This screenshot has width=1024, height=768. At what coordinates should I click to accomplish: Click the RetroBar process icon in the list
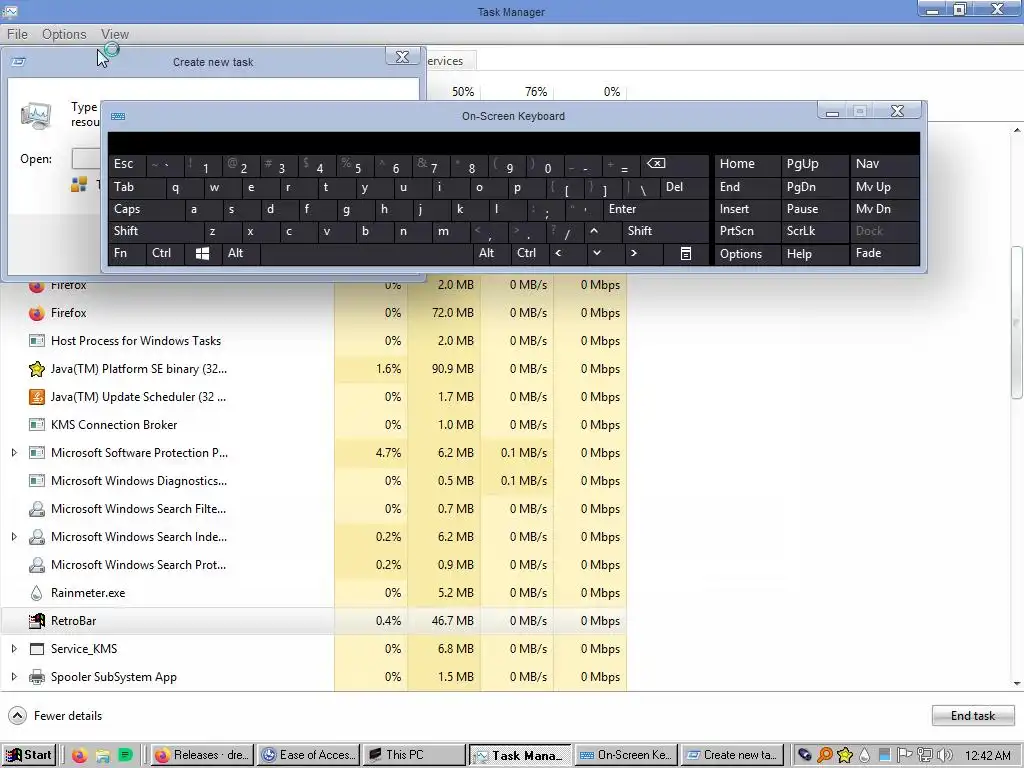[x=37, y=621]
